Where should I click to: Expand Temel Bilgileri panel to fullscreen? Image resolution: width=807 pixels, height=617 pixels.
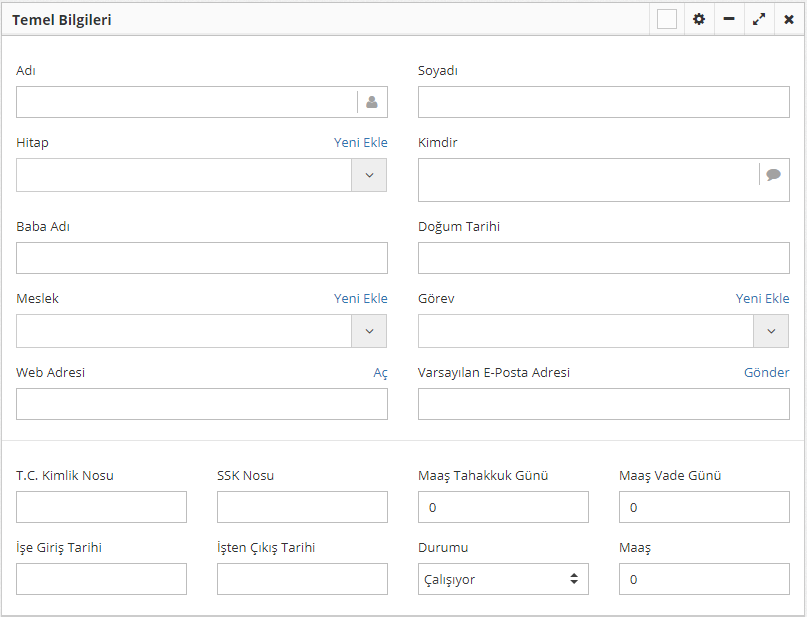click(759, 19)
